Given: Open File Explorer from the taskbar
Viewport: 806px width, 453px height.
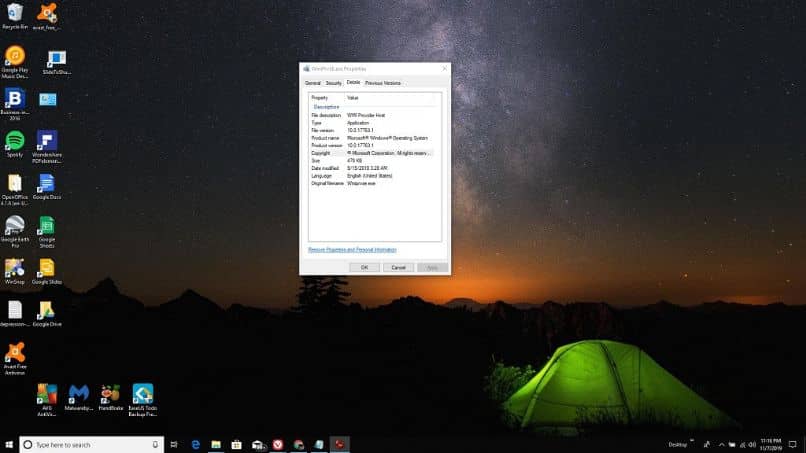Looking at the screenshot, I should click(x=216, y=444).
